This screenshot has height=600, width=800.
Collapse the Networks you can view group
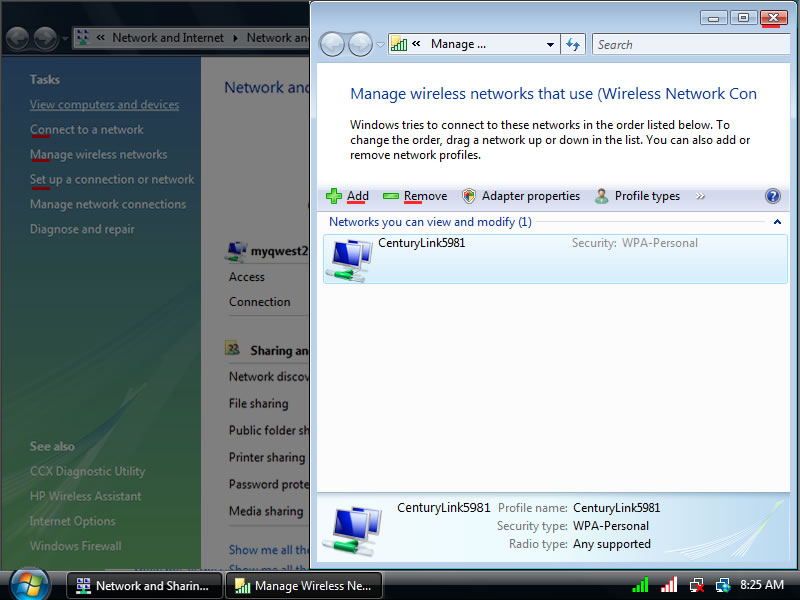pos(777,222)
